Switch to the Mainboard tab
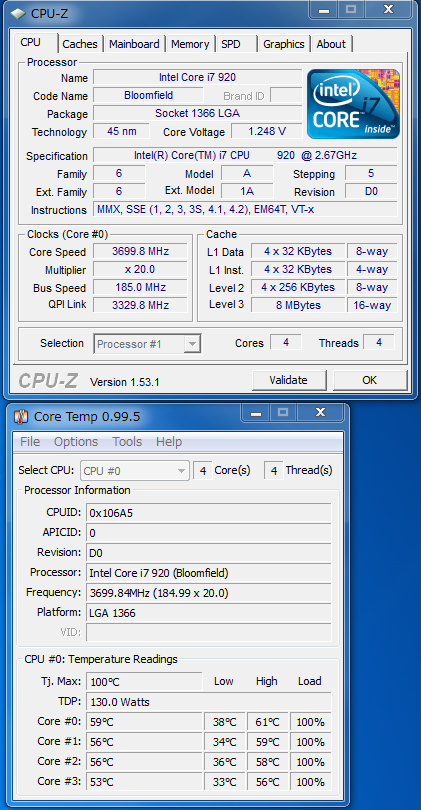Screen dimensions: 421x810 [134, 44]
